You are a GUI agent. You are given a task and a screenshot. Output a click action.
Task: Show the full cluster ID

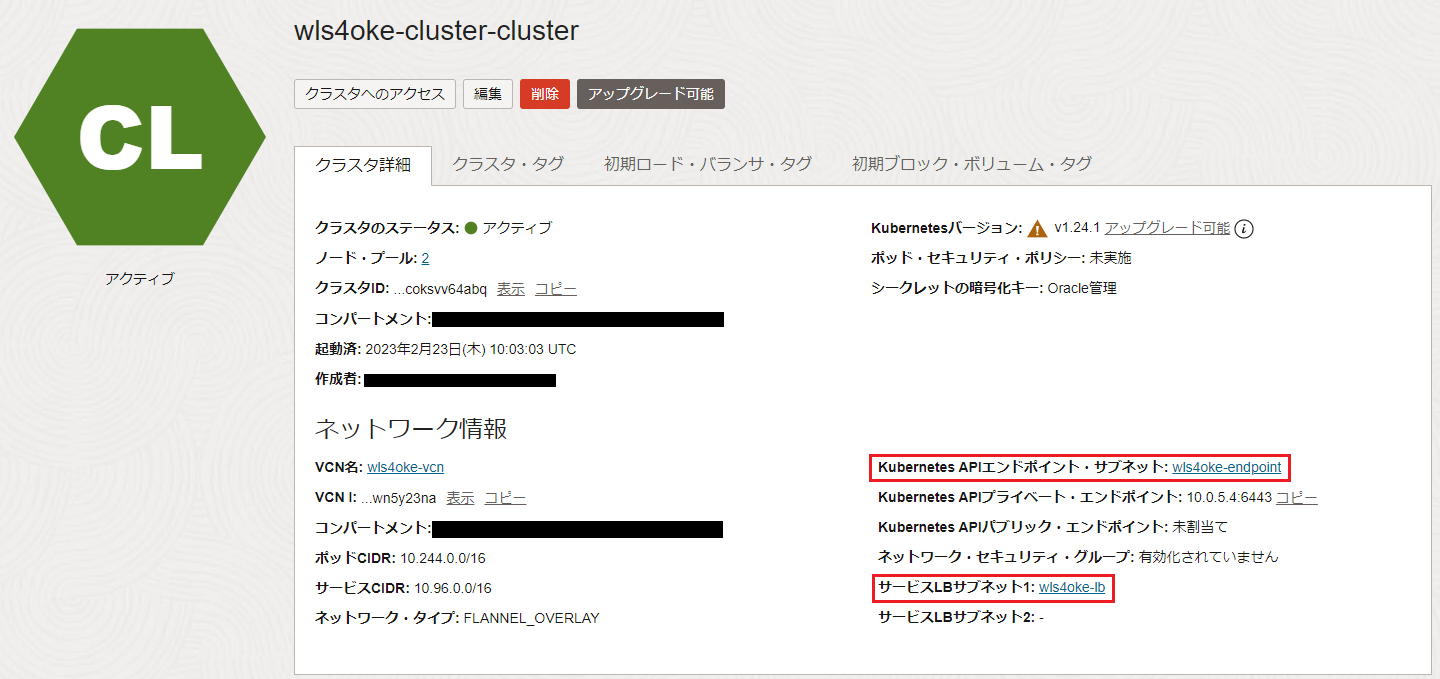coord(510,289)
